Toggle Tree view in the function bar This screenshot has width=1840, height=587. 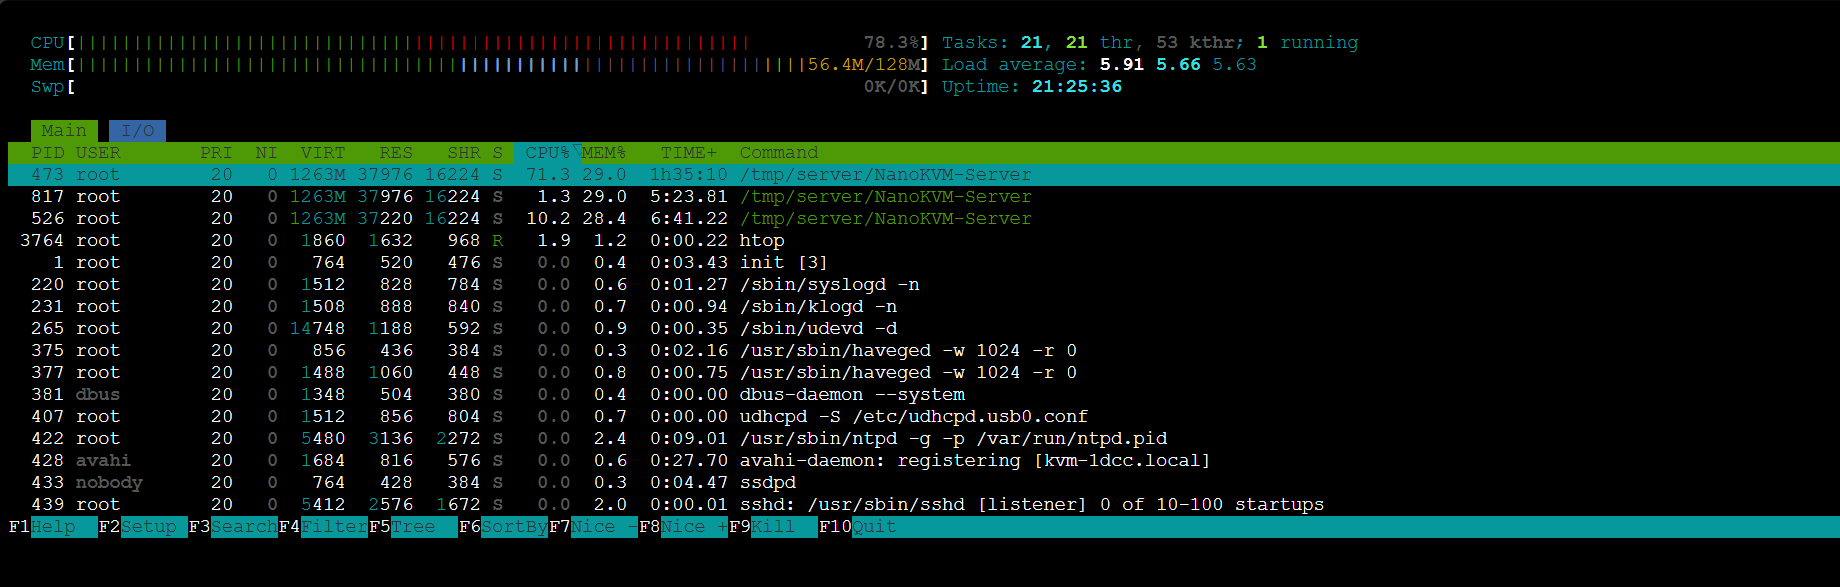click(413, 527)
